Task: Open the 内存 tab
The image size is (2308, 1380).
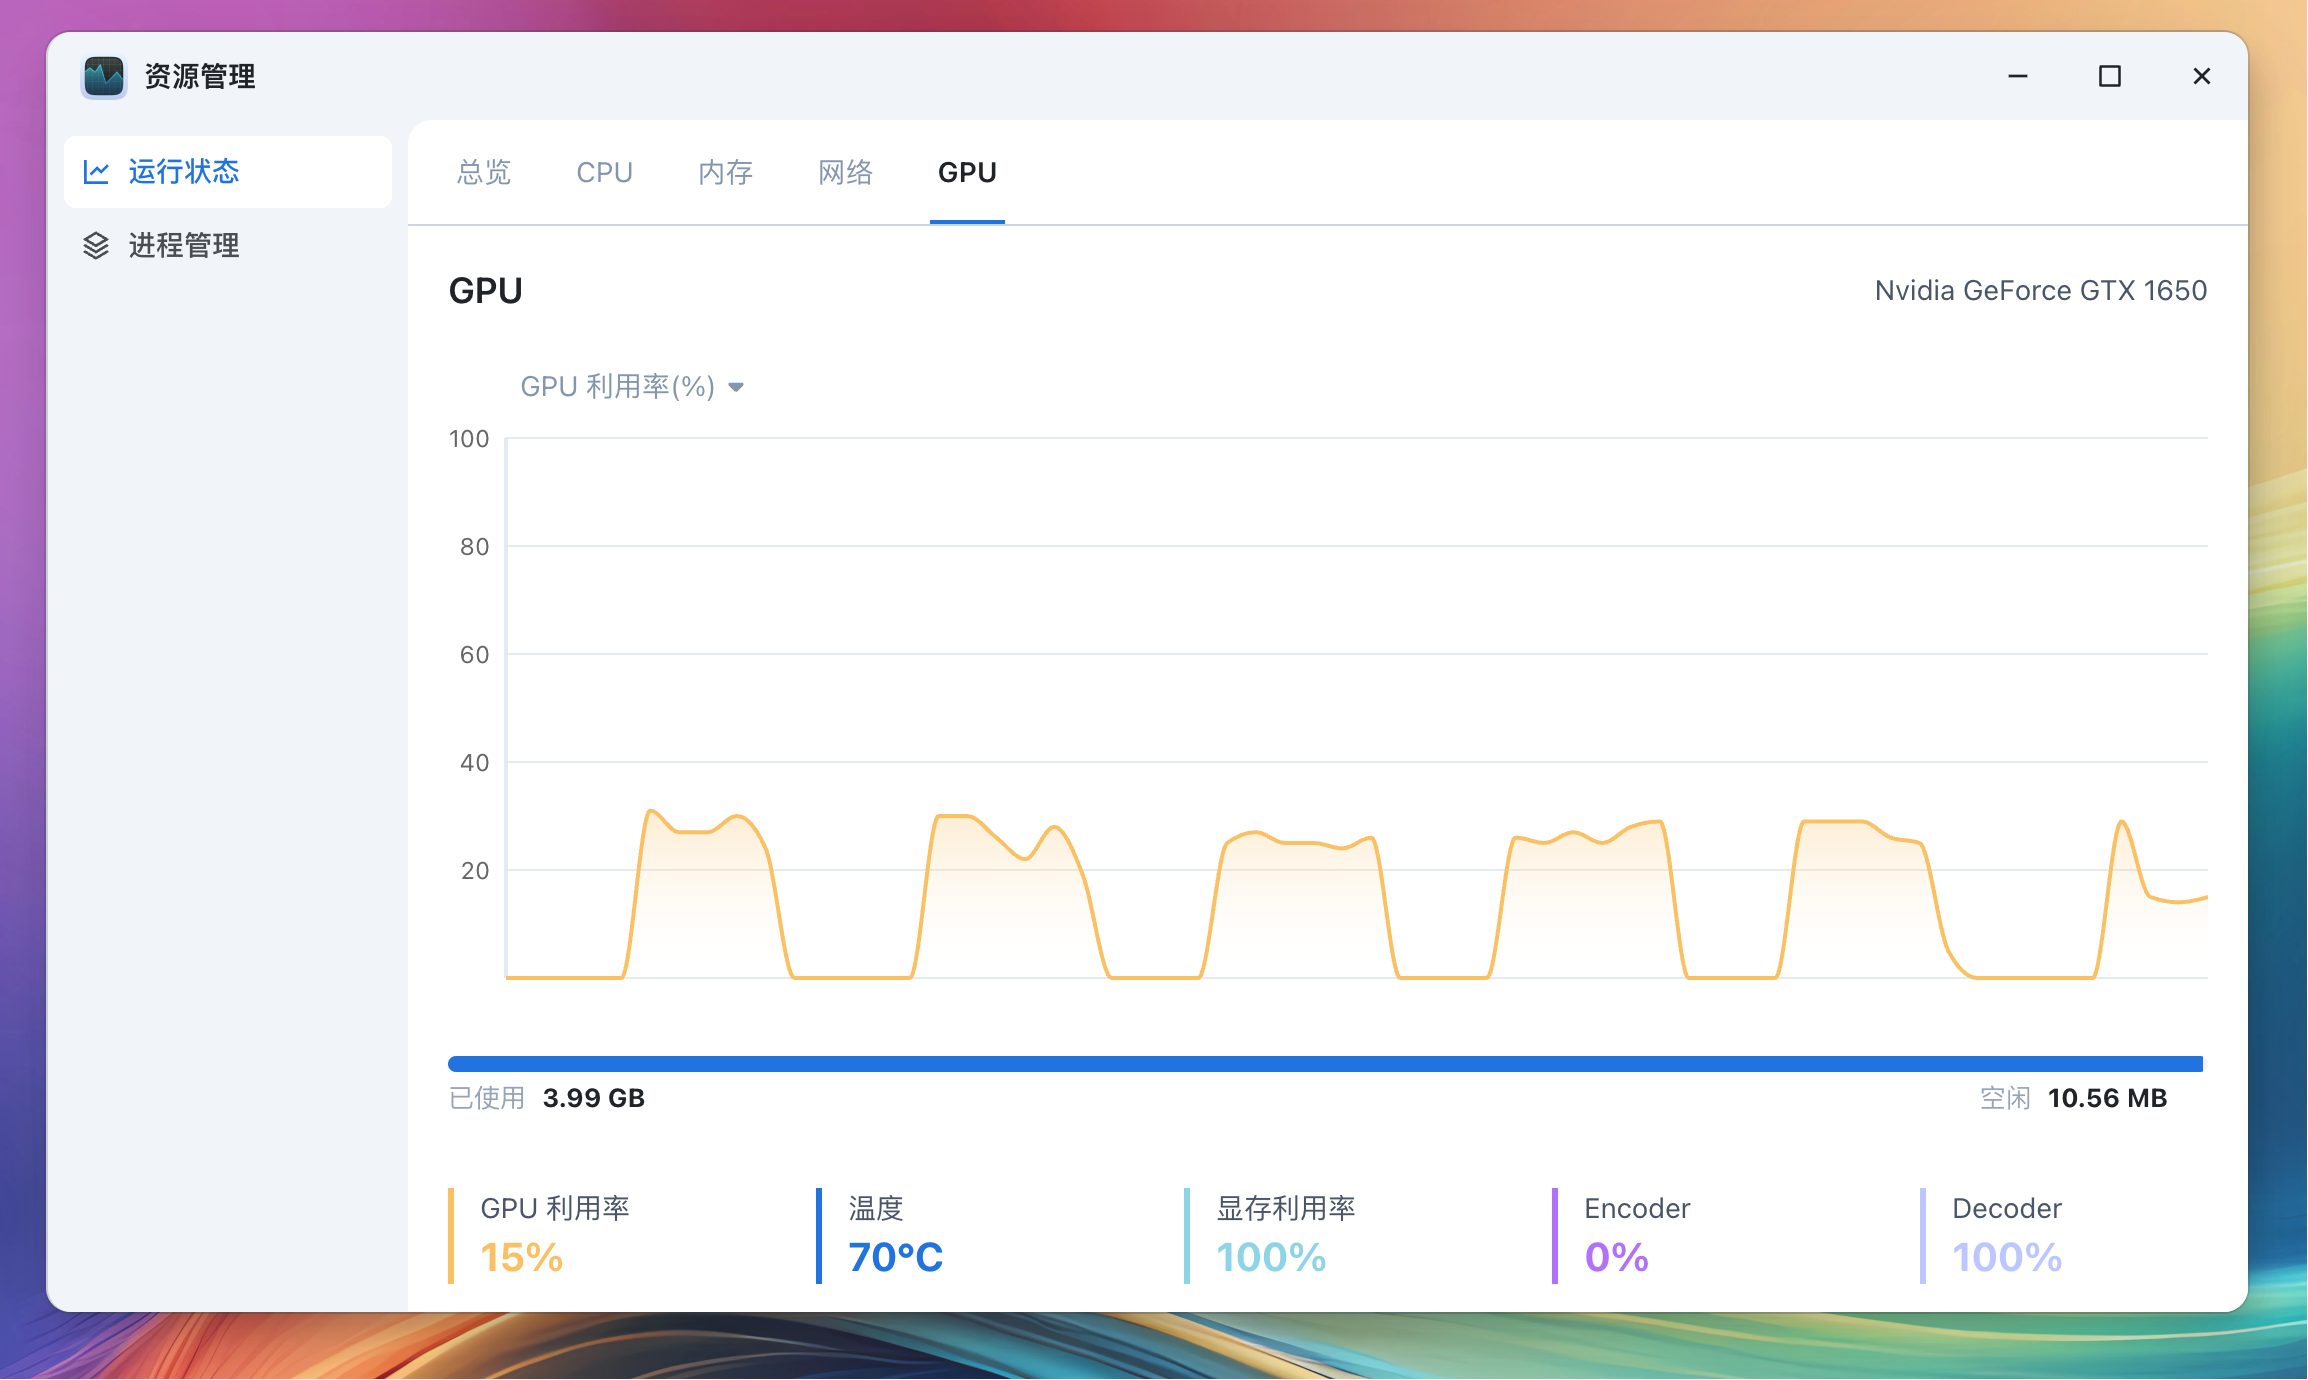Action: [725, 173]
